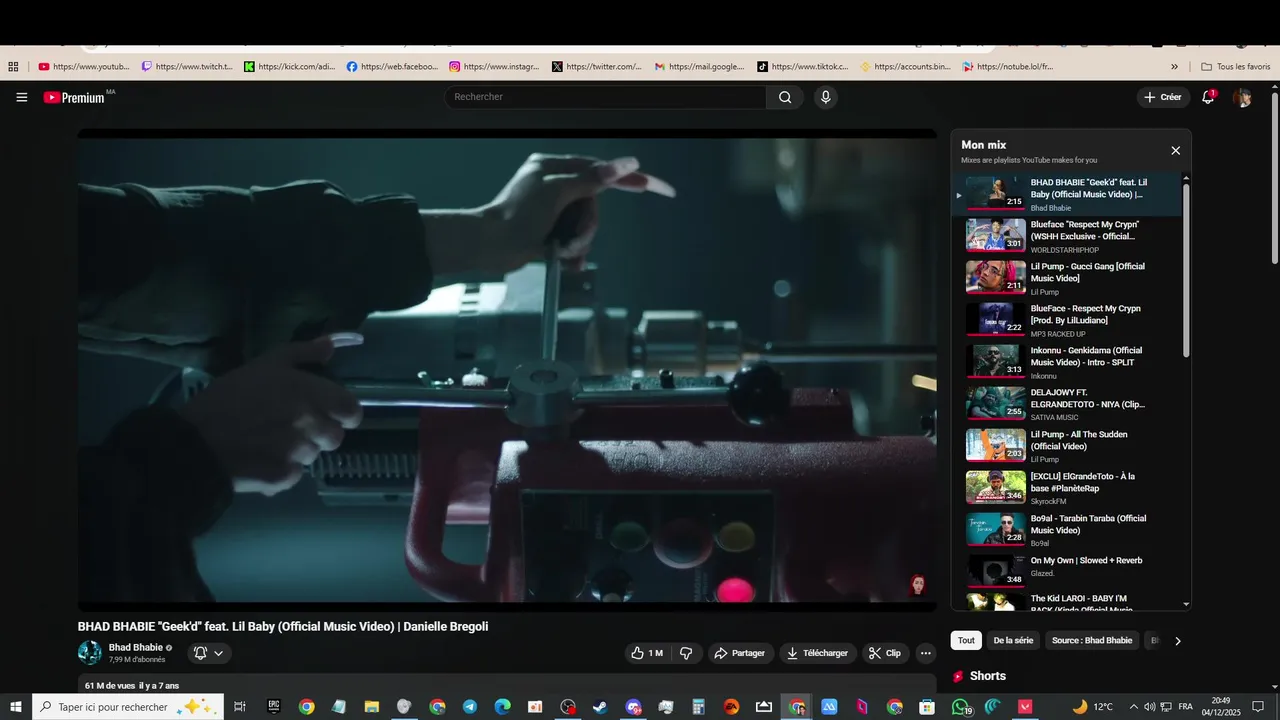Select the De la série chip
This screenshot has height=720, width=1280.
[1013, 641]
